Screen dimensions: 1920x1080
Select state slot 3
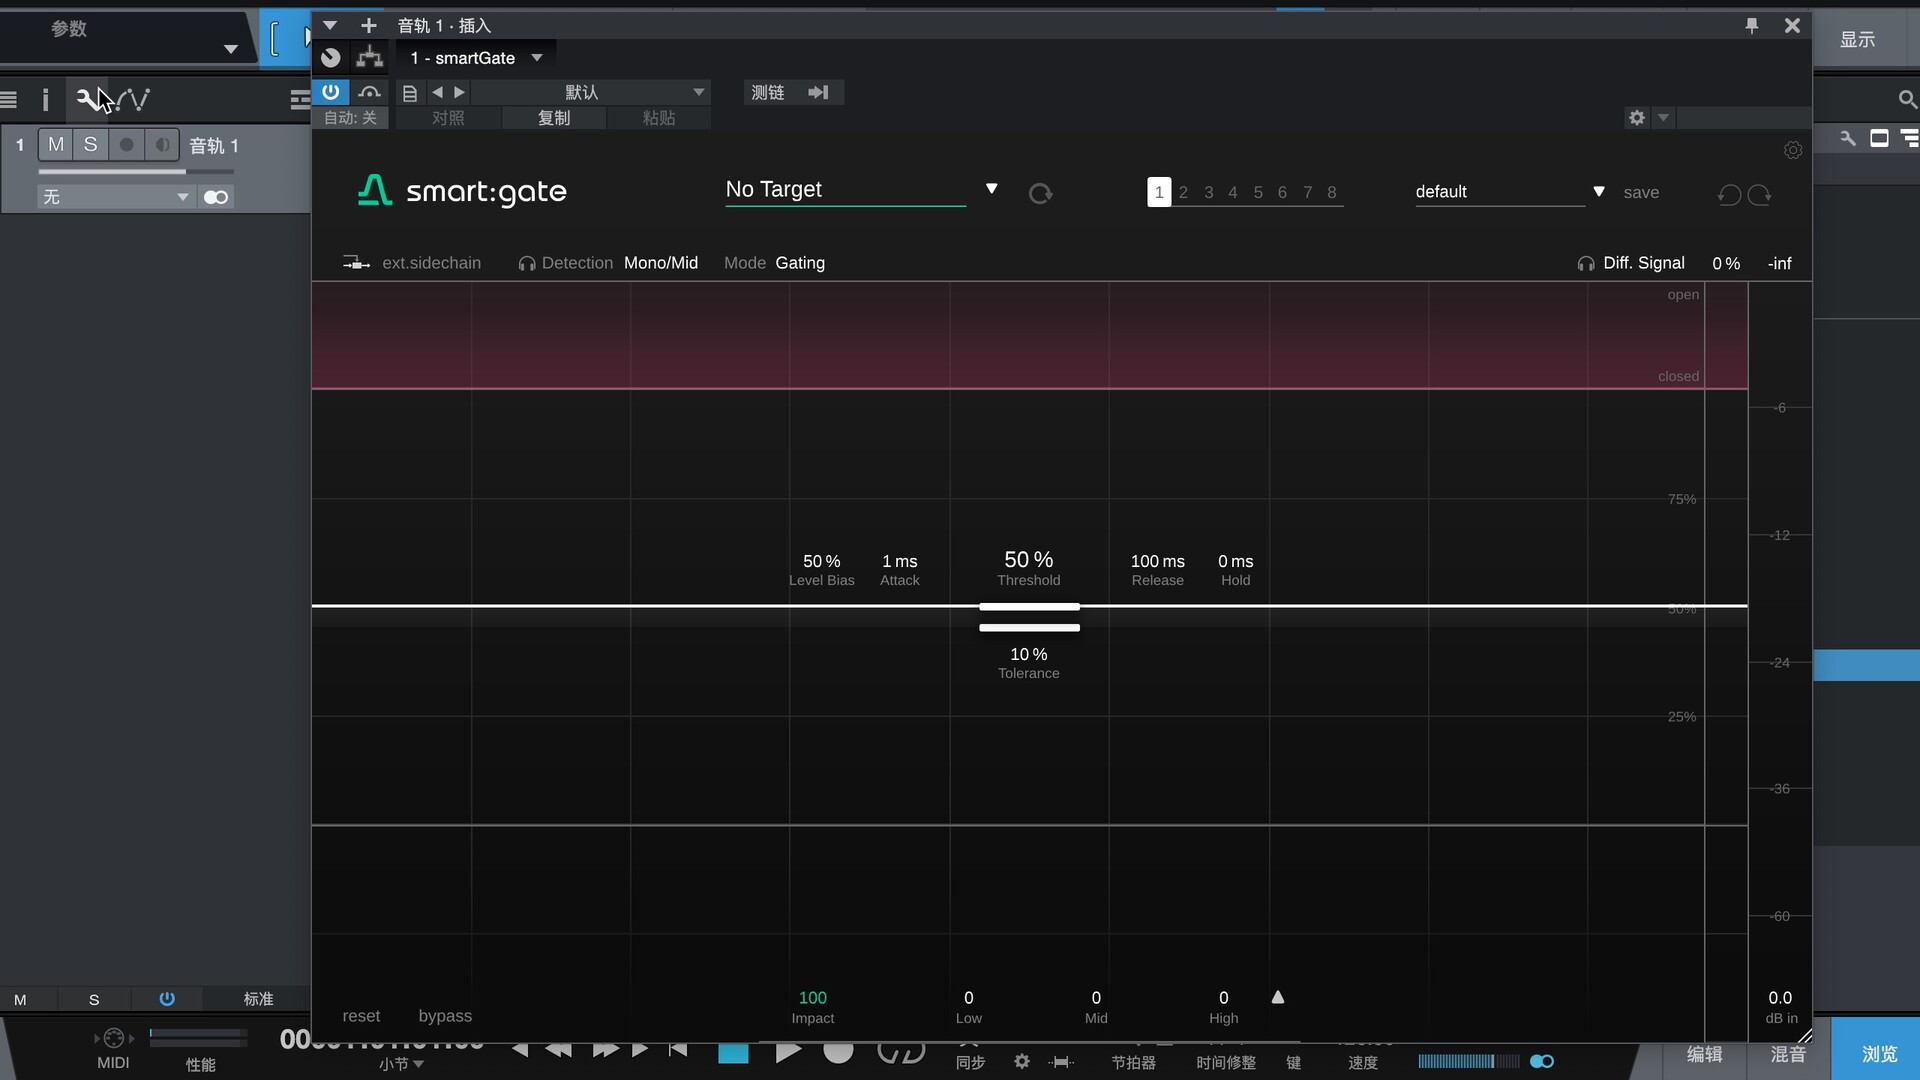pos(1209,192)
